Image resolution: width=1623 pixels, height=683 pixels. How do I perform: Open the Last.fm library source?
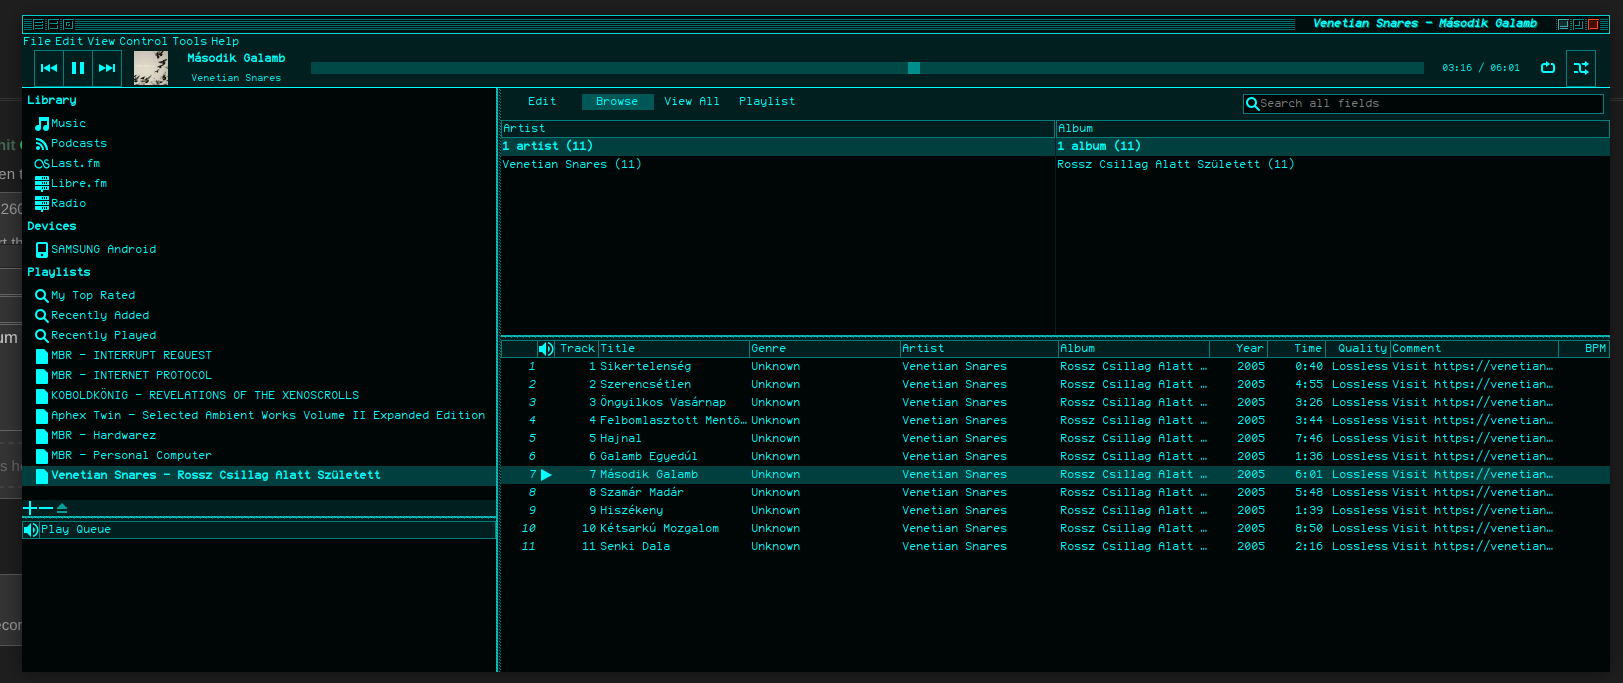(74, 164)
